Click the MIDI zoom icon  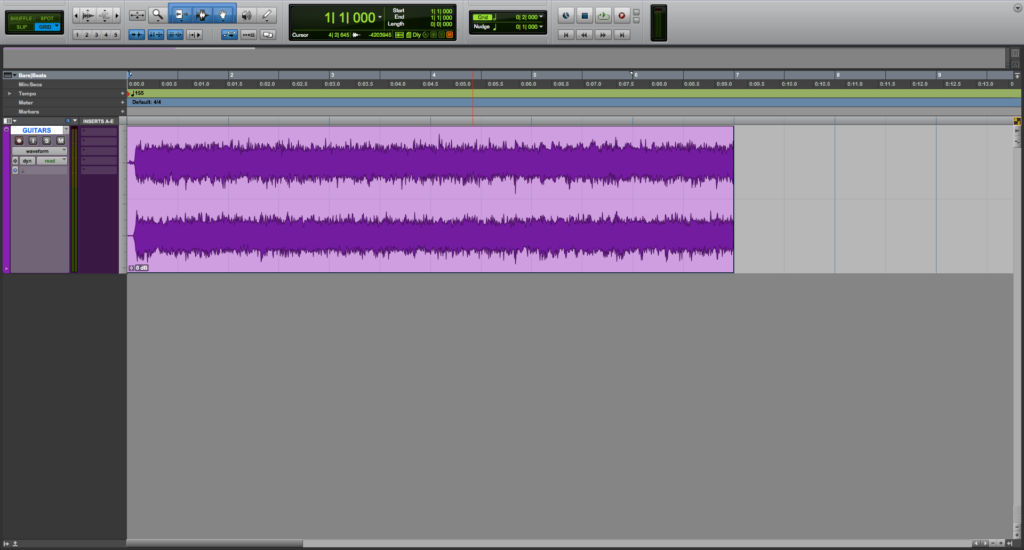(x=104, y=14)
